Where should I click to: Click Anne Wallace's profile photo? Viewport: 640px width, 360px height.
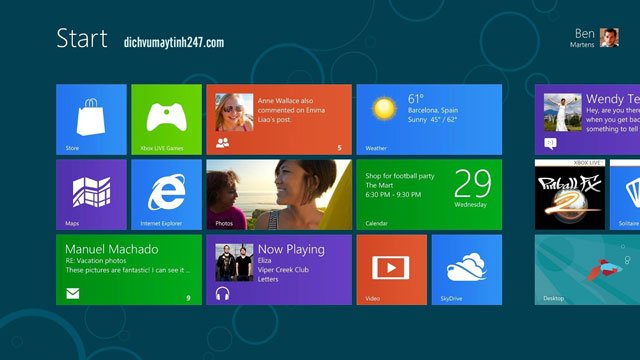coord(234,112)
